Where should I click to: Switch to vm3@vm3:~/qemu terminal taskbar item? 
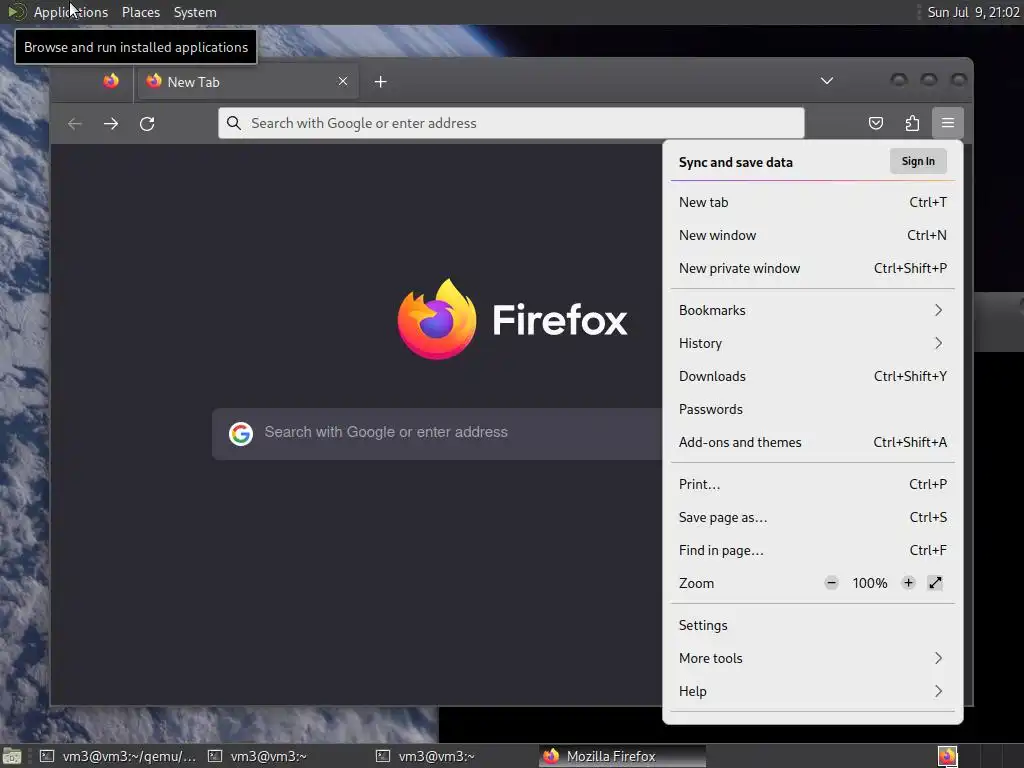(118, 756)
